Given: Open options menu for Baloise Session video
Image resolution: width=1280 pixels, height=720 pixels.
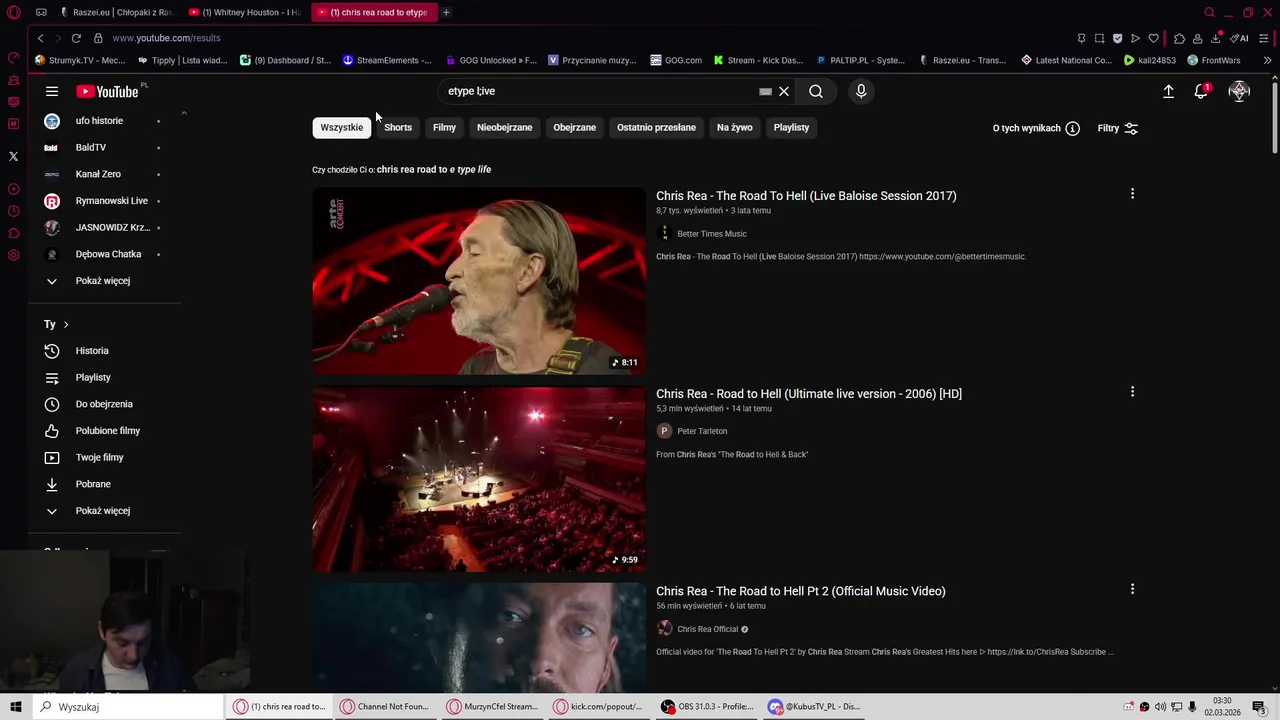Looking at the screenshot, I should tap(1132, 194).
